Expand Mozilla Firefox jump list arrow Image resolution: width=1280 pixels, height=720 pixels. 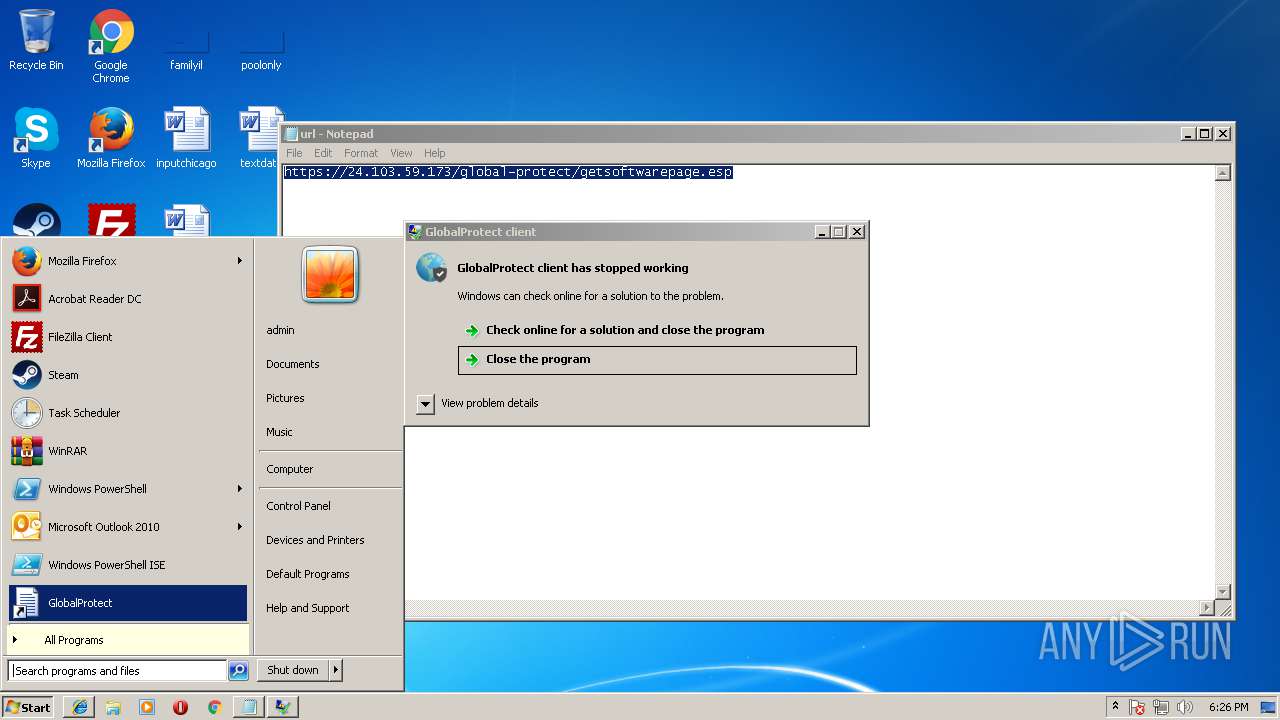coord(239,261)
